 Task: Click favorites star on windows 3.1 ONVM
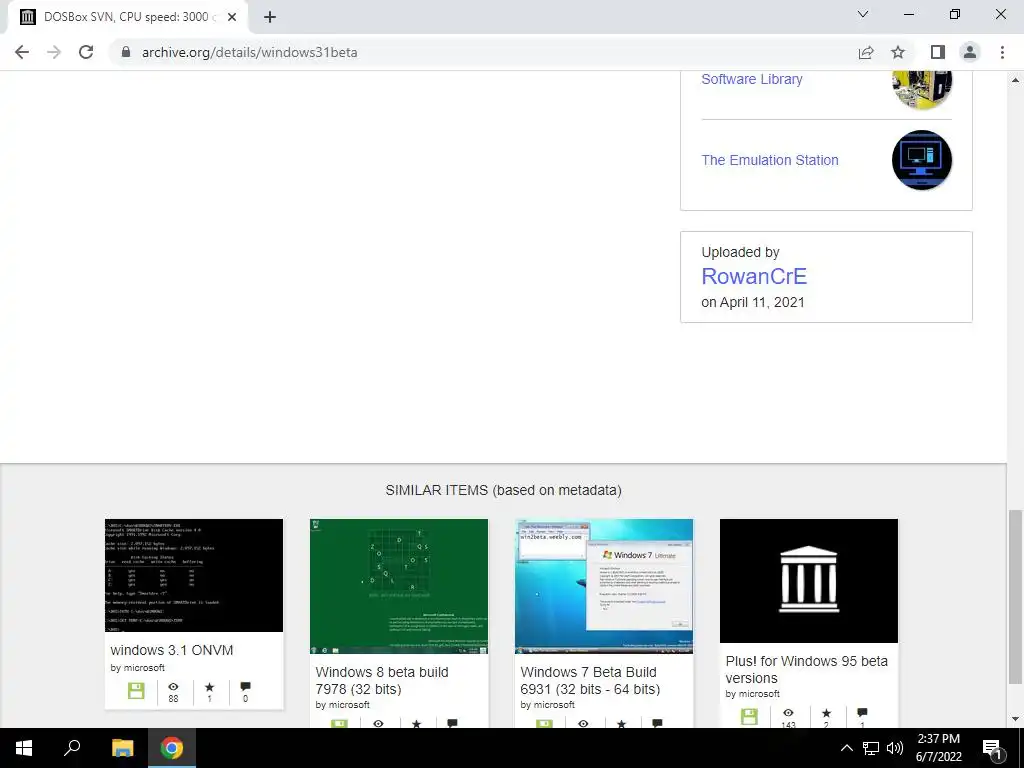pos(210,687)
